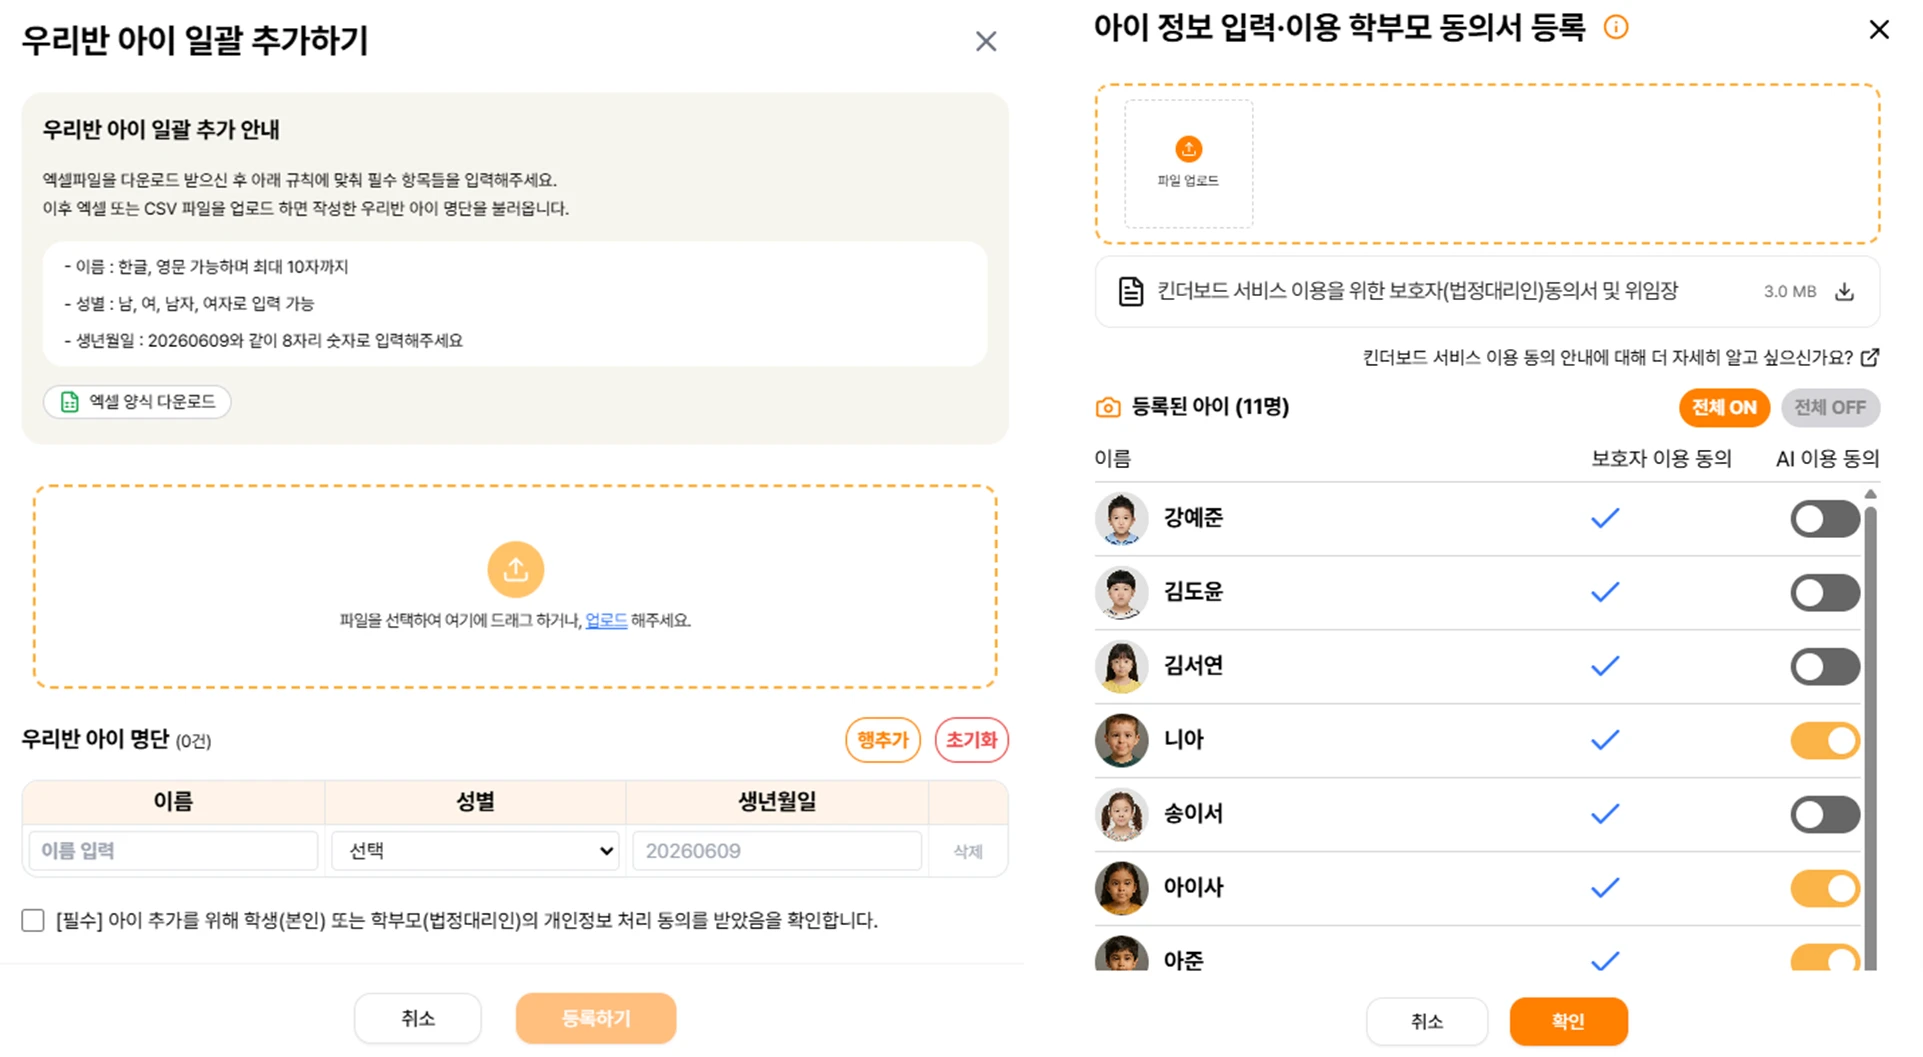The image size is (1923, 1057).
Task: Click the orange info icon beside the title
Action: coord(1615,27)
